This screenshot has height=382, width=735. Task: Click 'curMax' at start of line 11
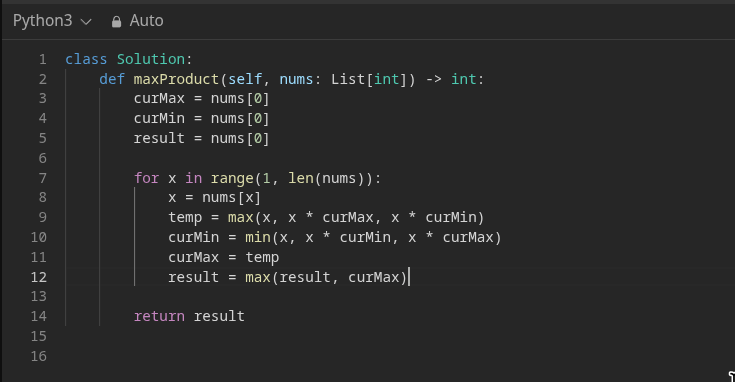point(194,257)
